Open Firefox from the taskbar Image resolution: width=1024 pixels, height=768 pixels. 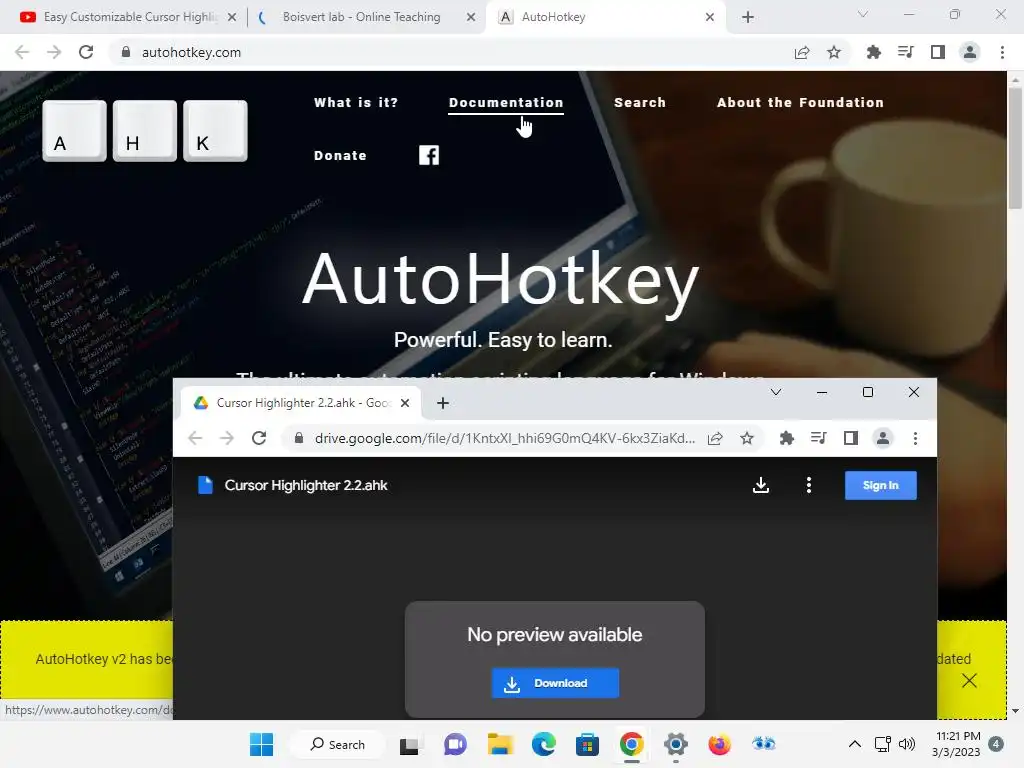tap(719, 744)
